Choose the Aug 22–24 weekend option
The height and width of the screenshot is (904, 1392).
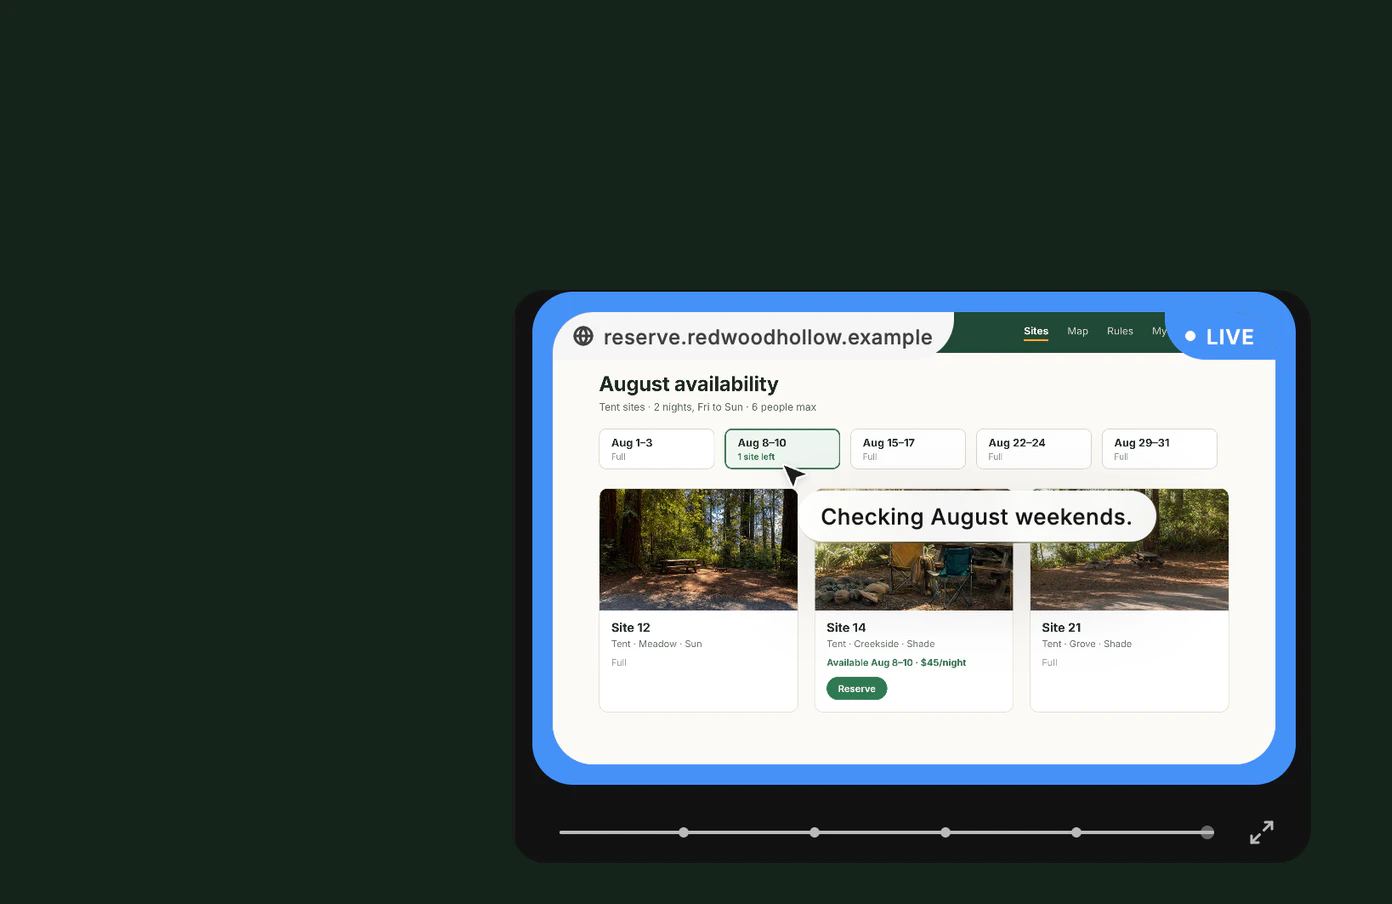(1034, 449)
